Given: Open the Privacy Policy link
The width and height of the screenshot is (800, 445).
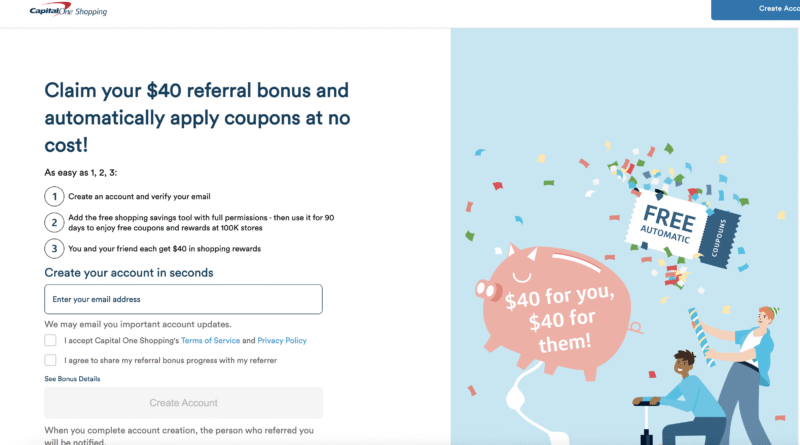Looking at the screenshot, I should tap(282, 341).
